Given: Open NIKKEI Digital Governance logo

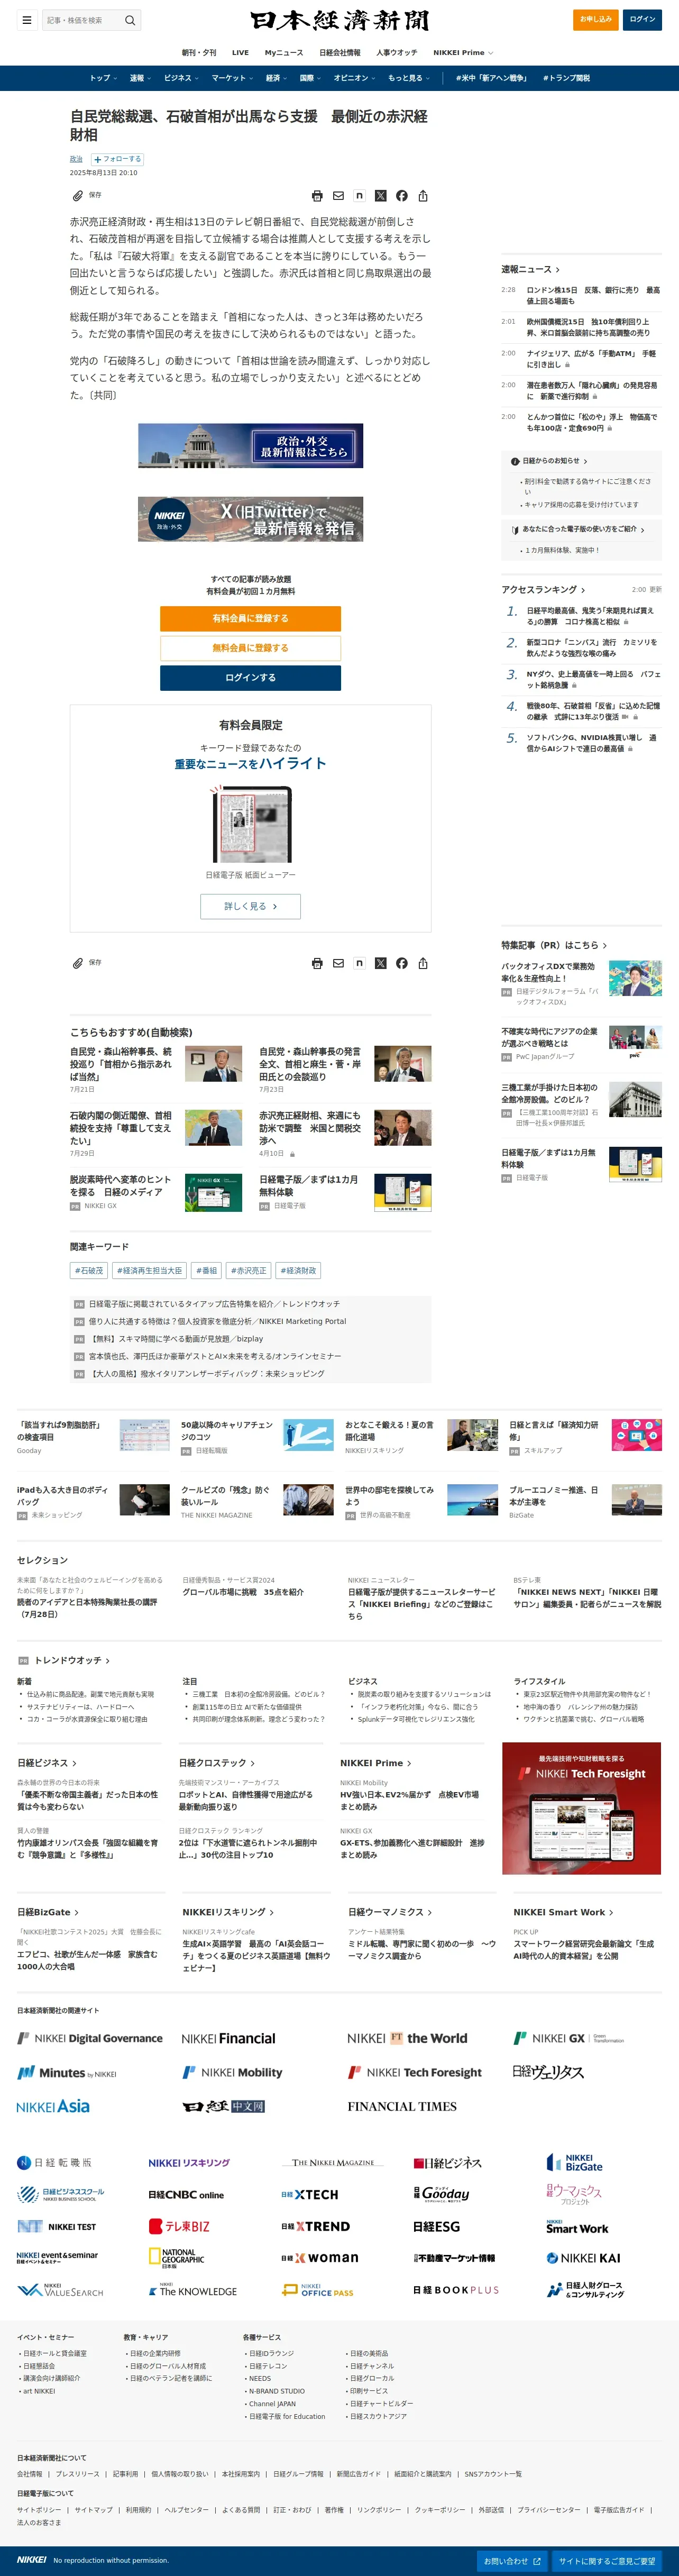Looking at the screenshot, I should coord(90,2038).
